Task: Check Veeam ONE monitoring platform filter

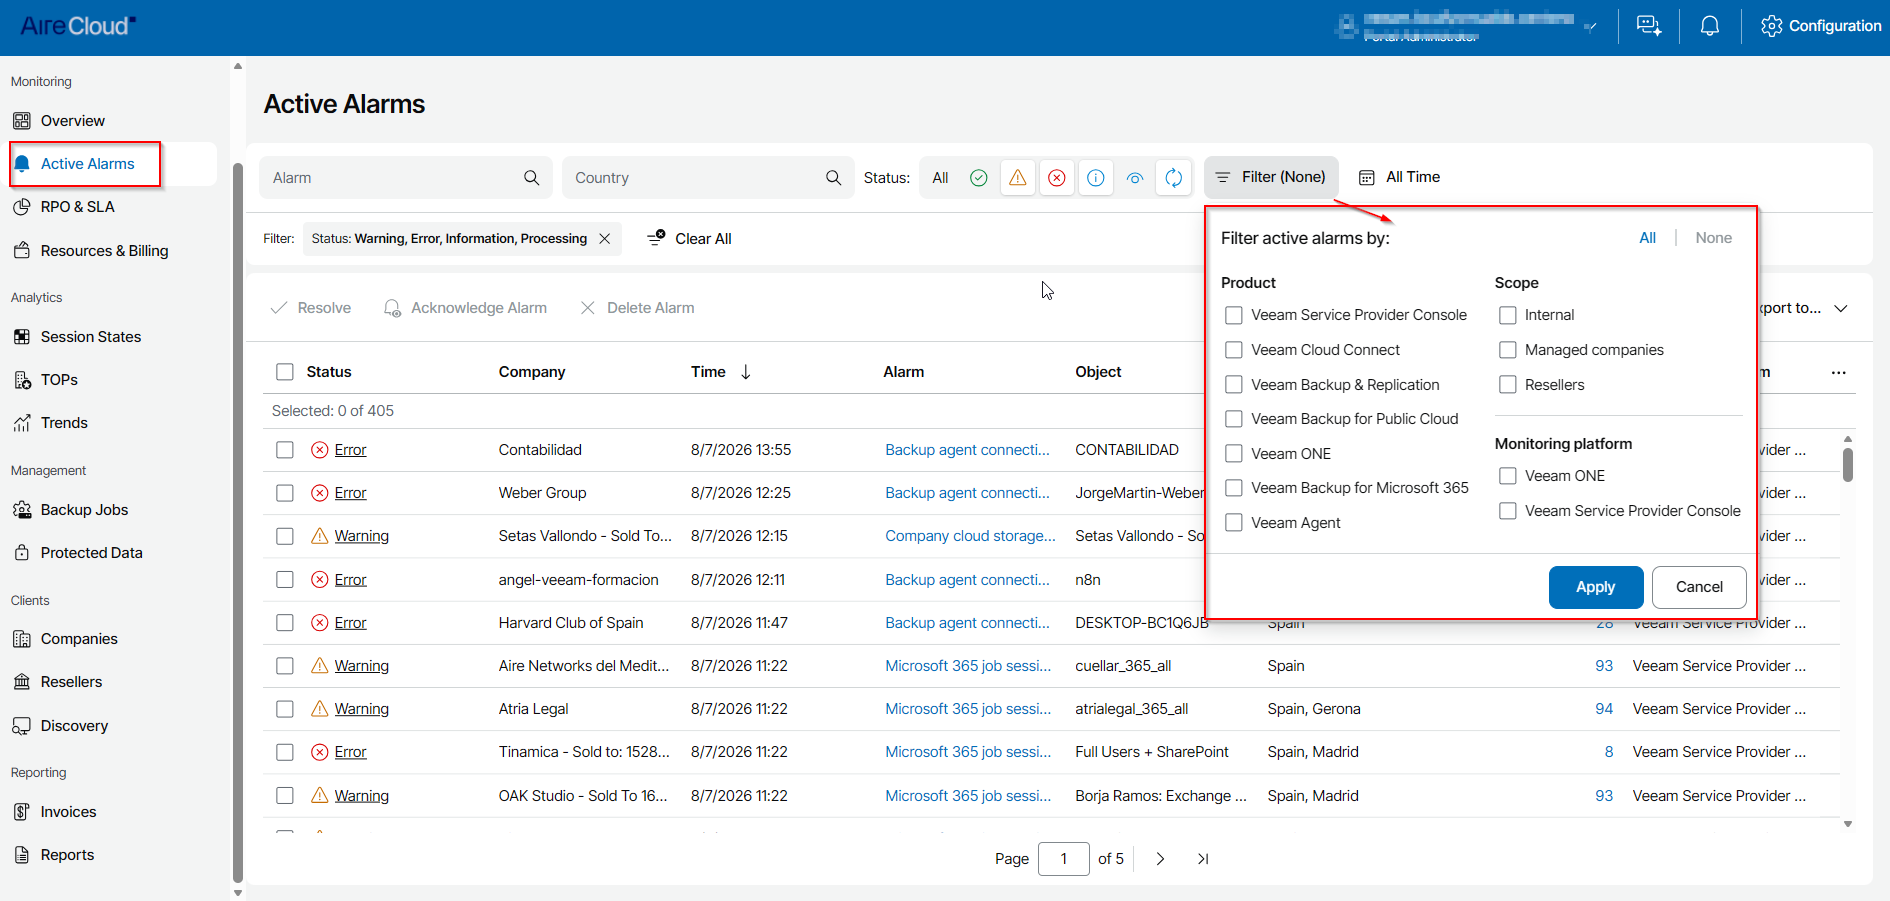Action: [x=1508, y=476]
